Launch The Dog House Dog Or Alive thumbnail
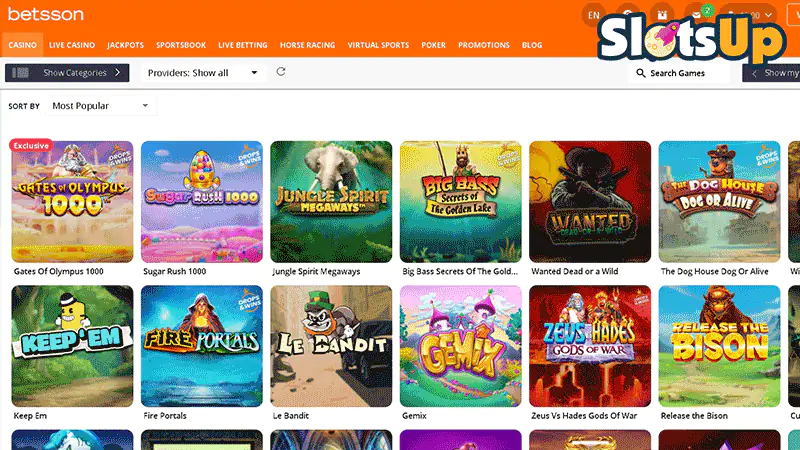This screenshot has height=450, width=800. coord(719,202)
